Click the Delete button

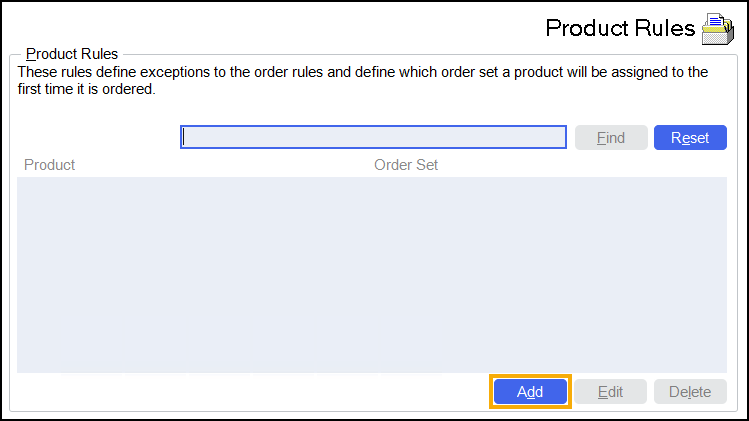pos(690,392)
